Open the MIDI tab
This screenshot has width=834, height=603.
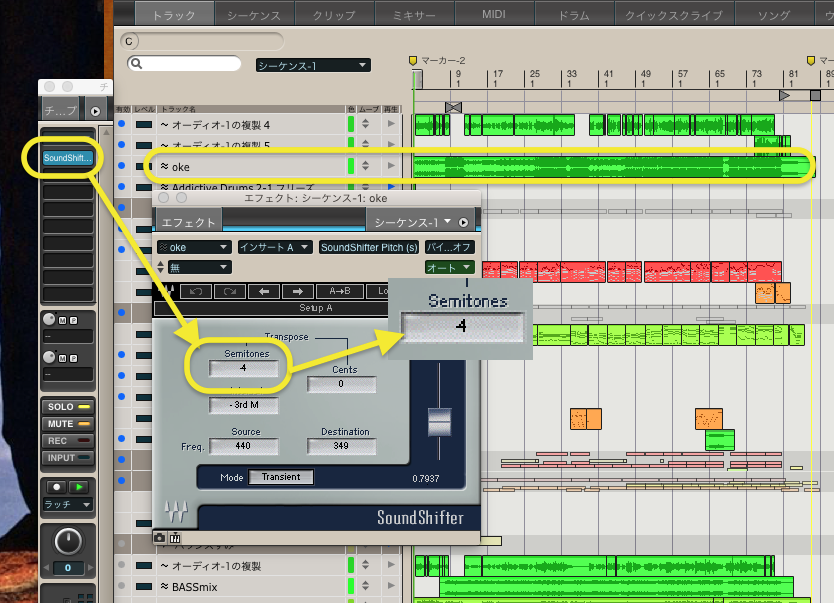click(494, 14)
